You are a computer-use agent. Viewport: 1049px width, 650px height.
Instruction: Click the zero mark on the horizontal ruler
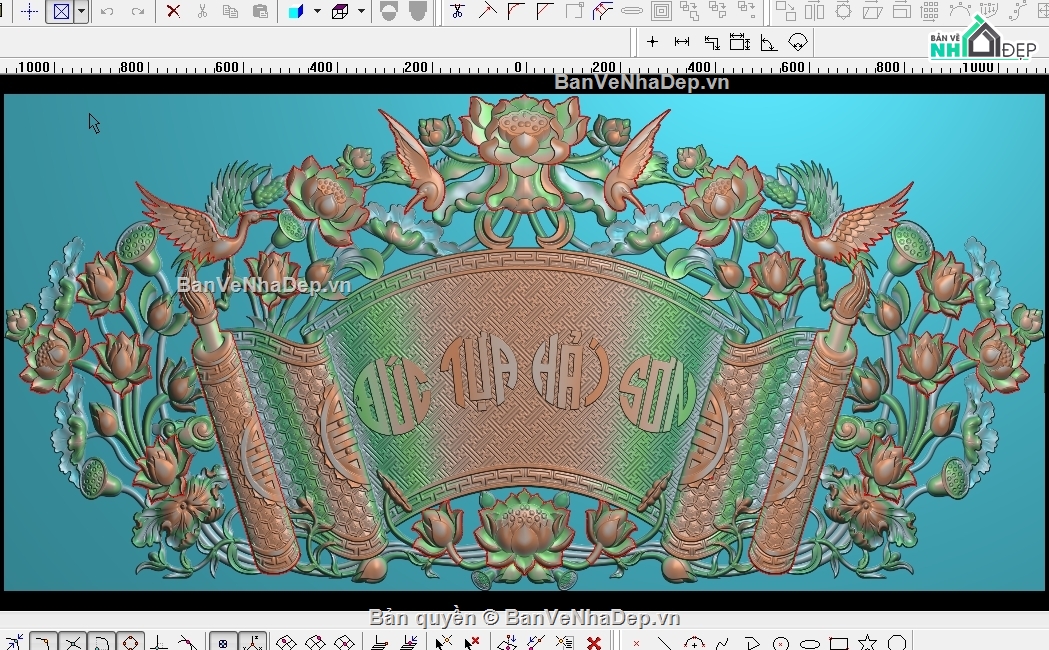click(517, 68)
